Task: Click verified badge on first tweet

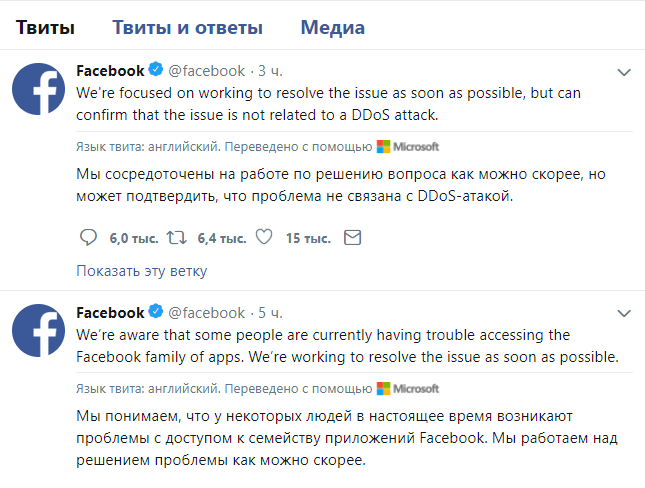Action: click(x=156, y=70)
